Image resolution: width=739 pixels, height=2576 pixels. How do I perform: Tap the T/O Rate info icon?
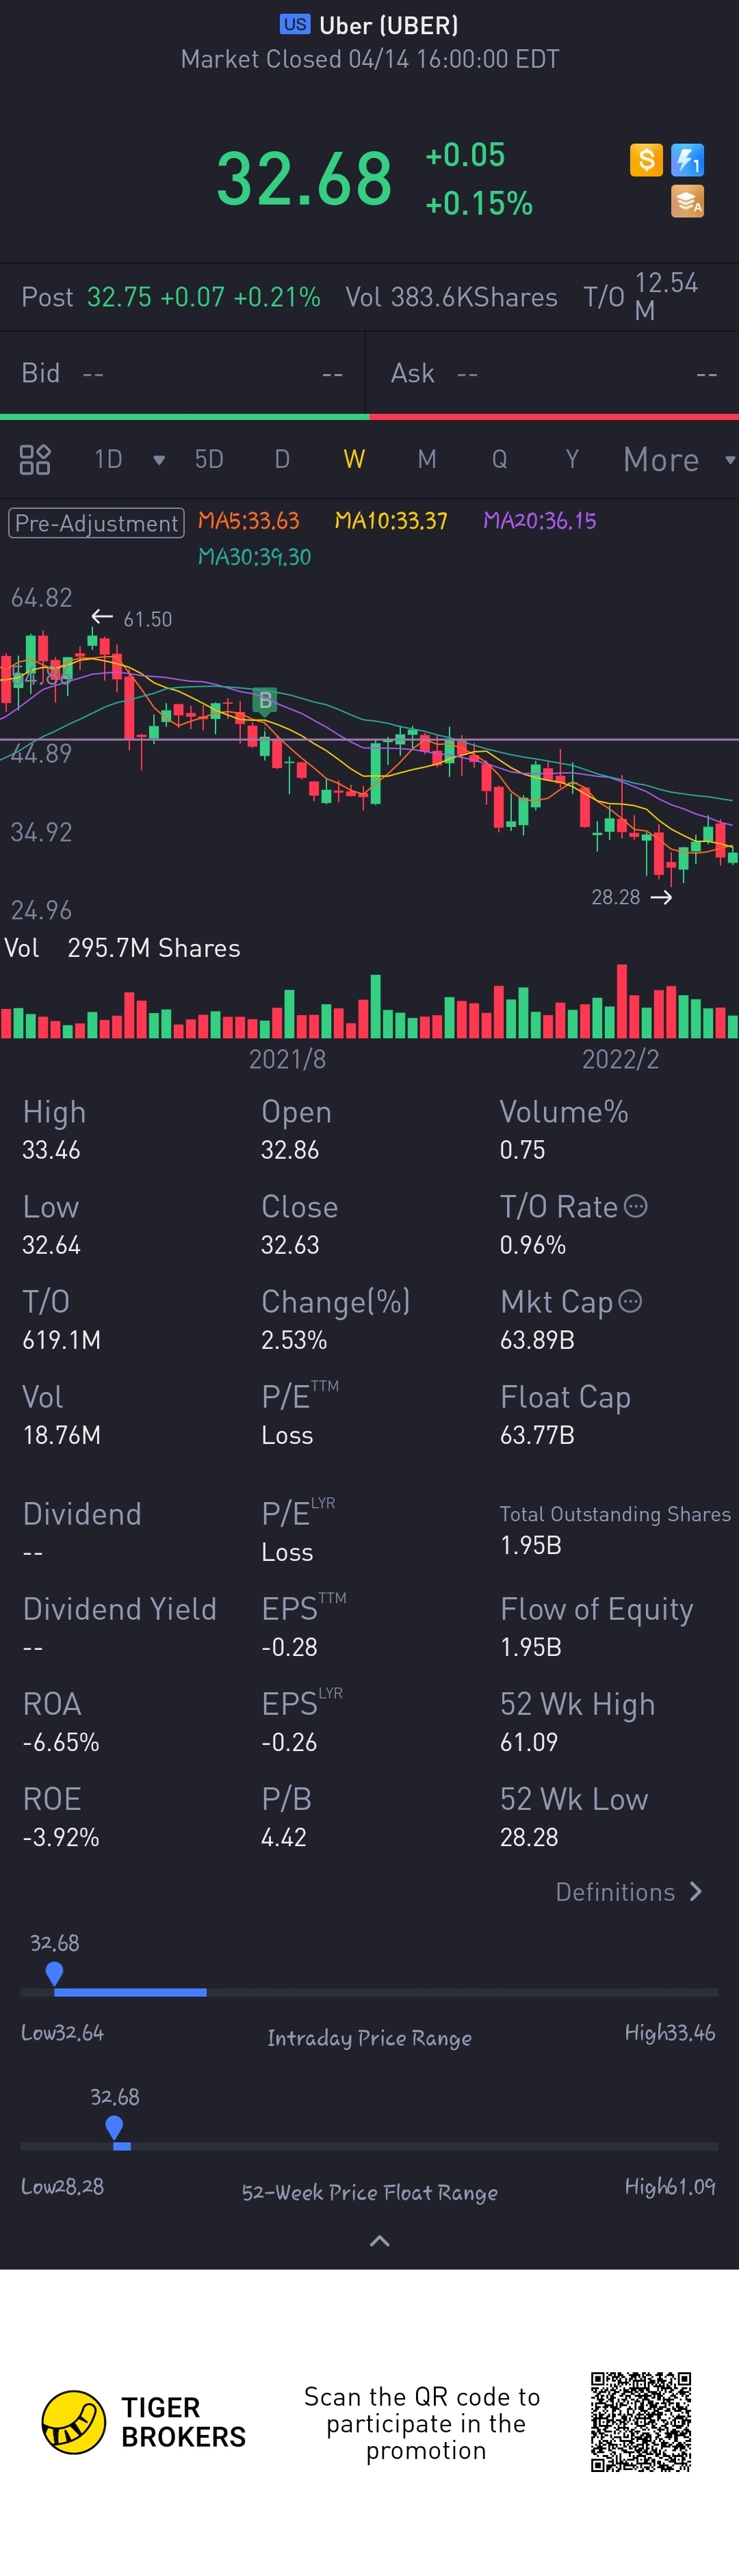(636, 1206)
